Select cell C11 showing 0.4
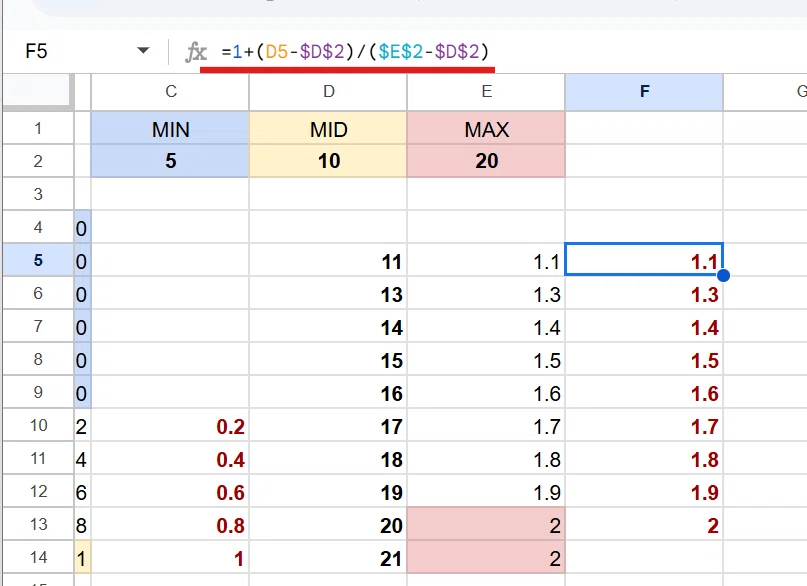 [x=170, y=458]
